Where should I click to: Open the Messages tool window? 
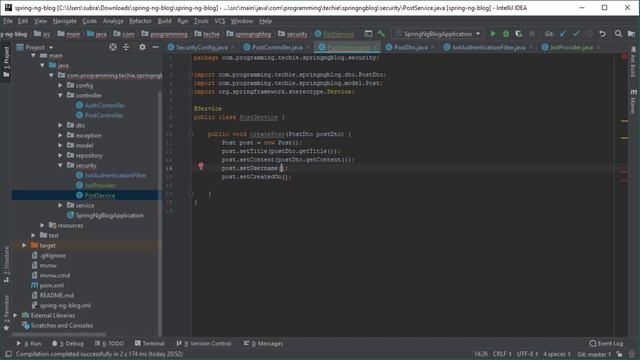[263, 344]
